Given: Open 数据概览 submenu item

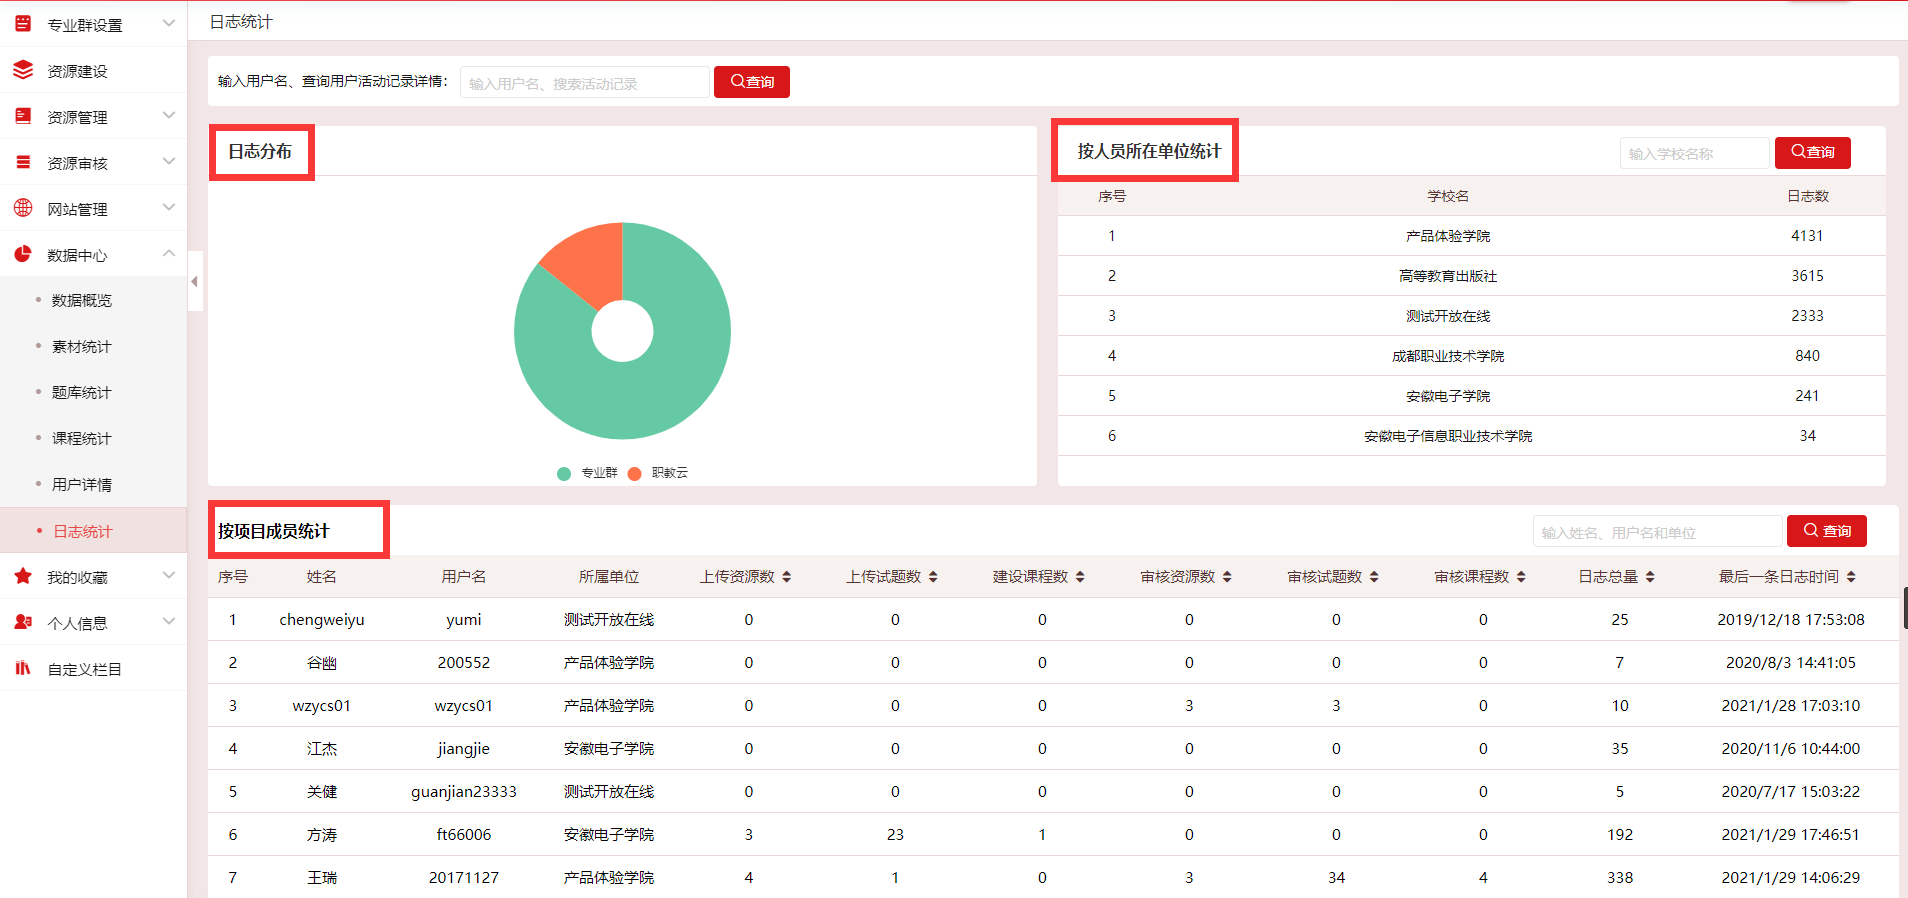Looking at the screenshot, I should 82,300.
